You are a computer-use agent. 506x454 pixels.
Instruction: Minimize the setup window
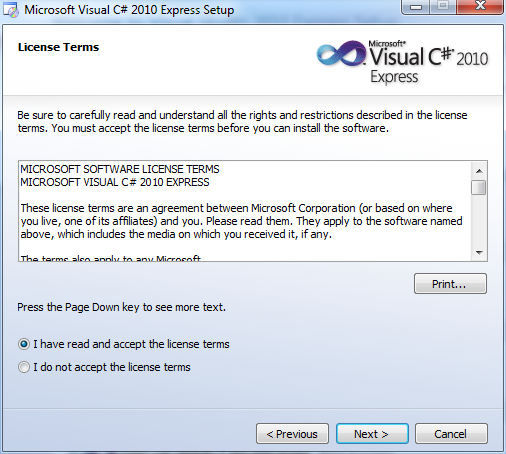point(416,6)
